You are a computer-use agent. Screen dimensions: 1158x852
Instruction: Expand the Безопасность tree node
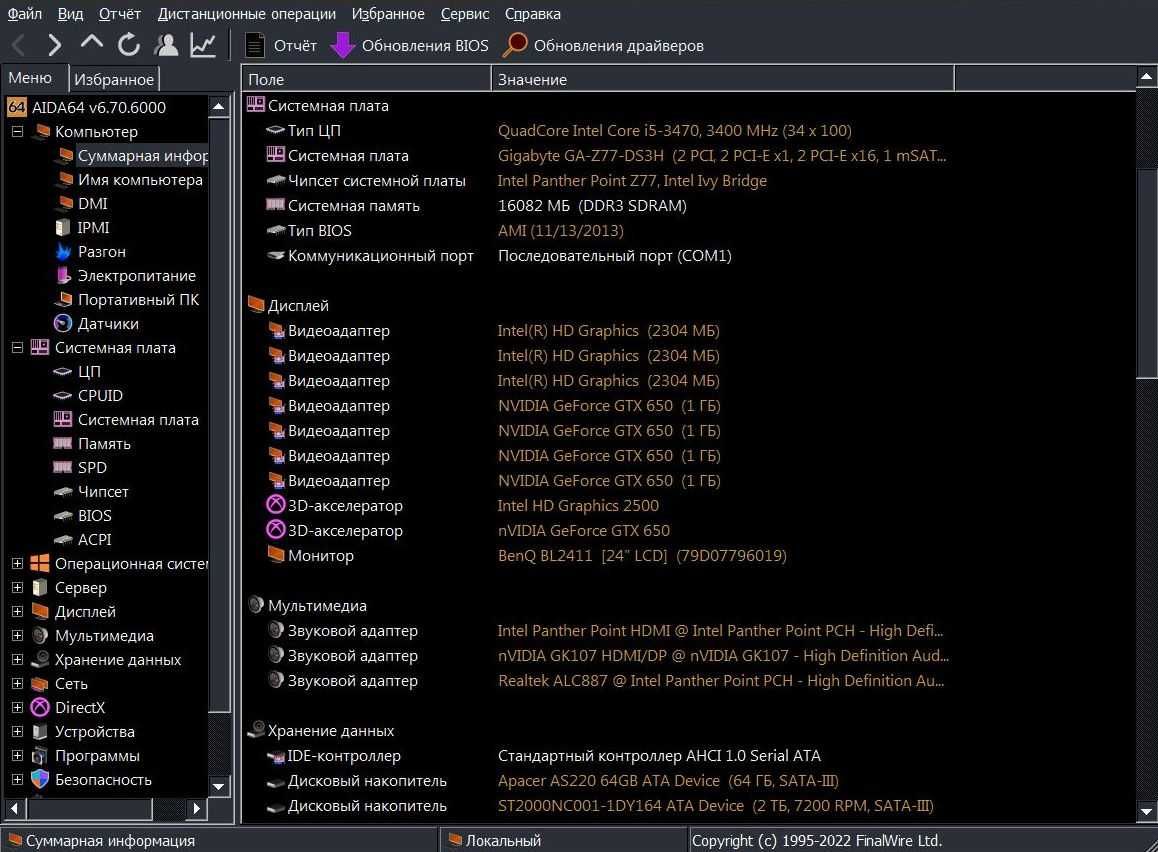17,780
